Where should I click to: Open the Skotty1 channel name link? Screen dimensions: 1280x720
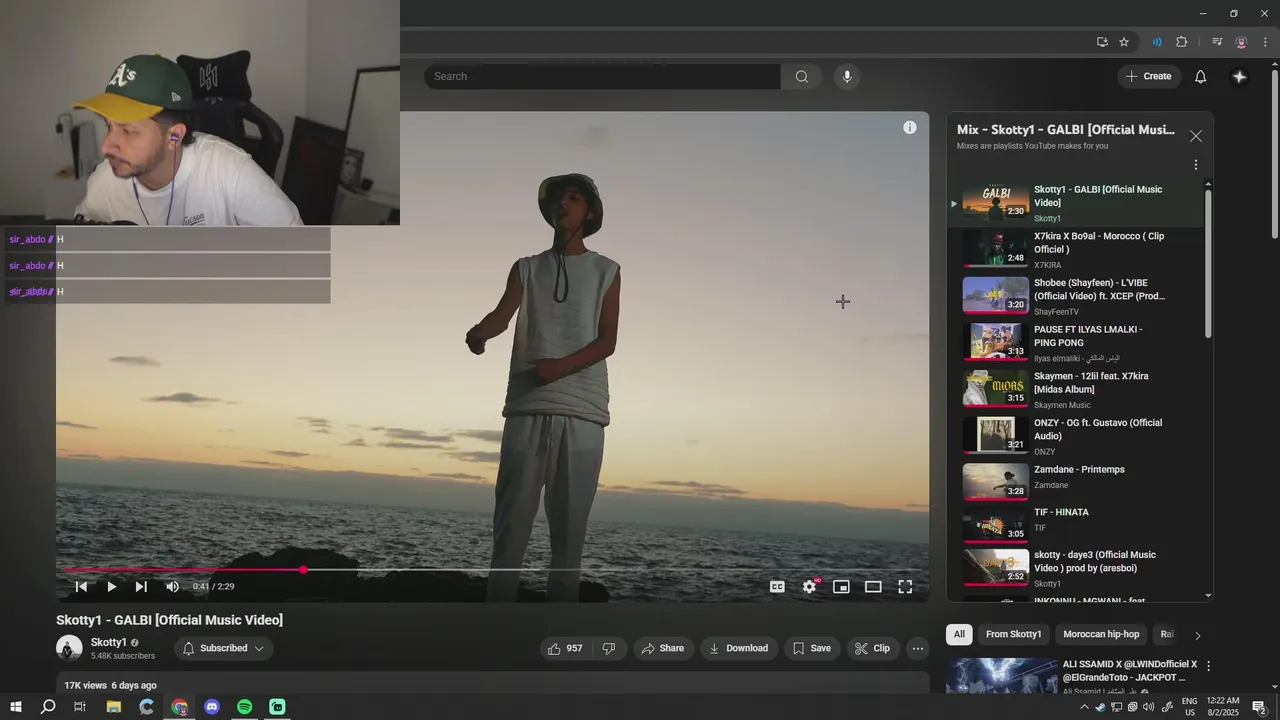pyautogui.click(x=109, y=642)
